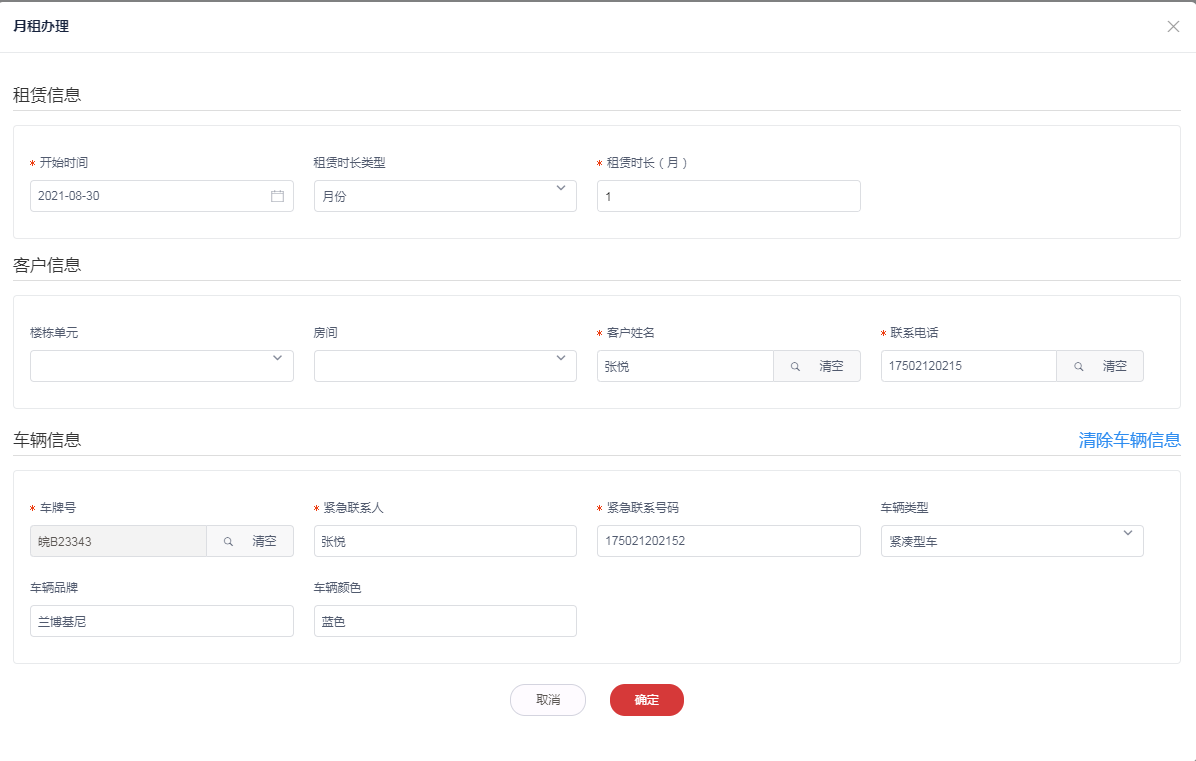Click the 车辆信息 section heading
Viewport: 1196px width, 761px height.
coord(47,440)
